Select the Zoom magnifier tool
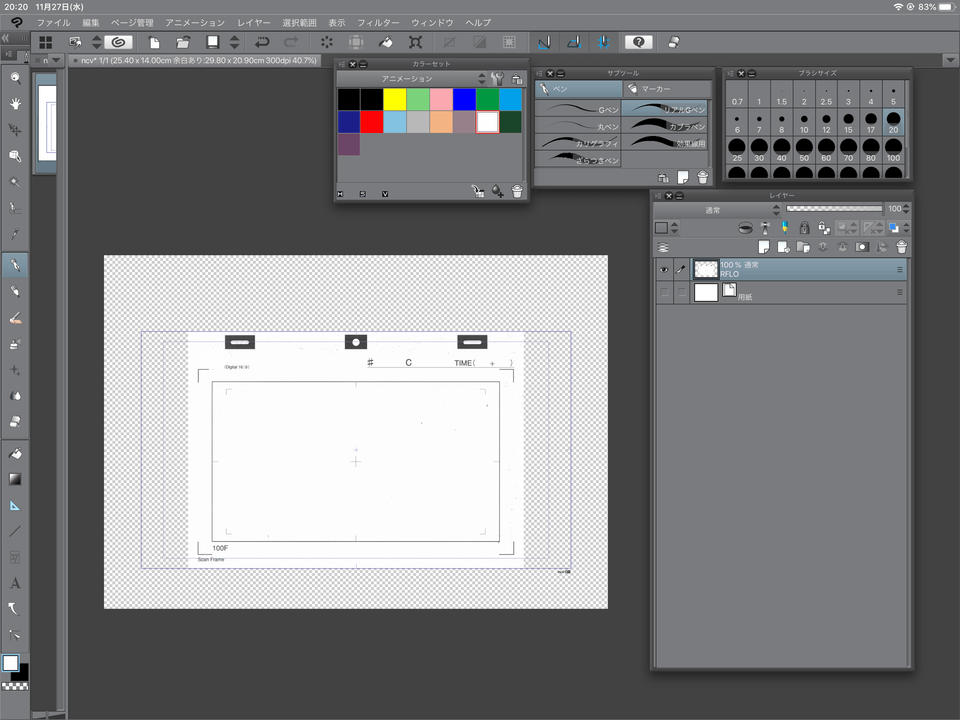The image size is (960, 720). tap(15, 78)
